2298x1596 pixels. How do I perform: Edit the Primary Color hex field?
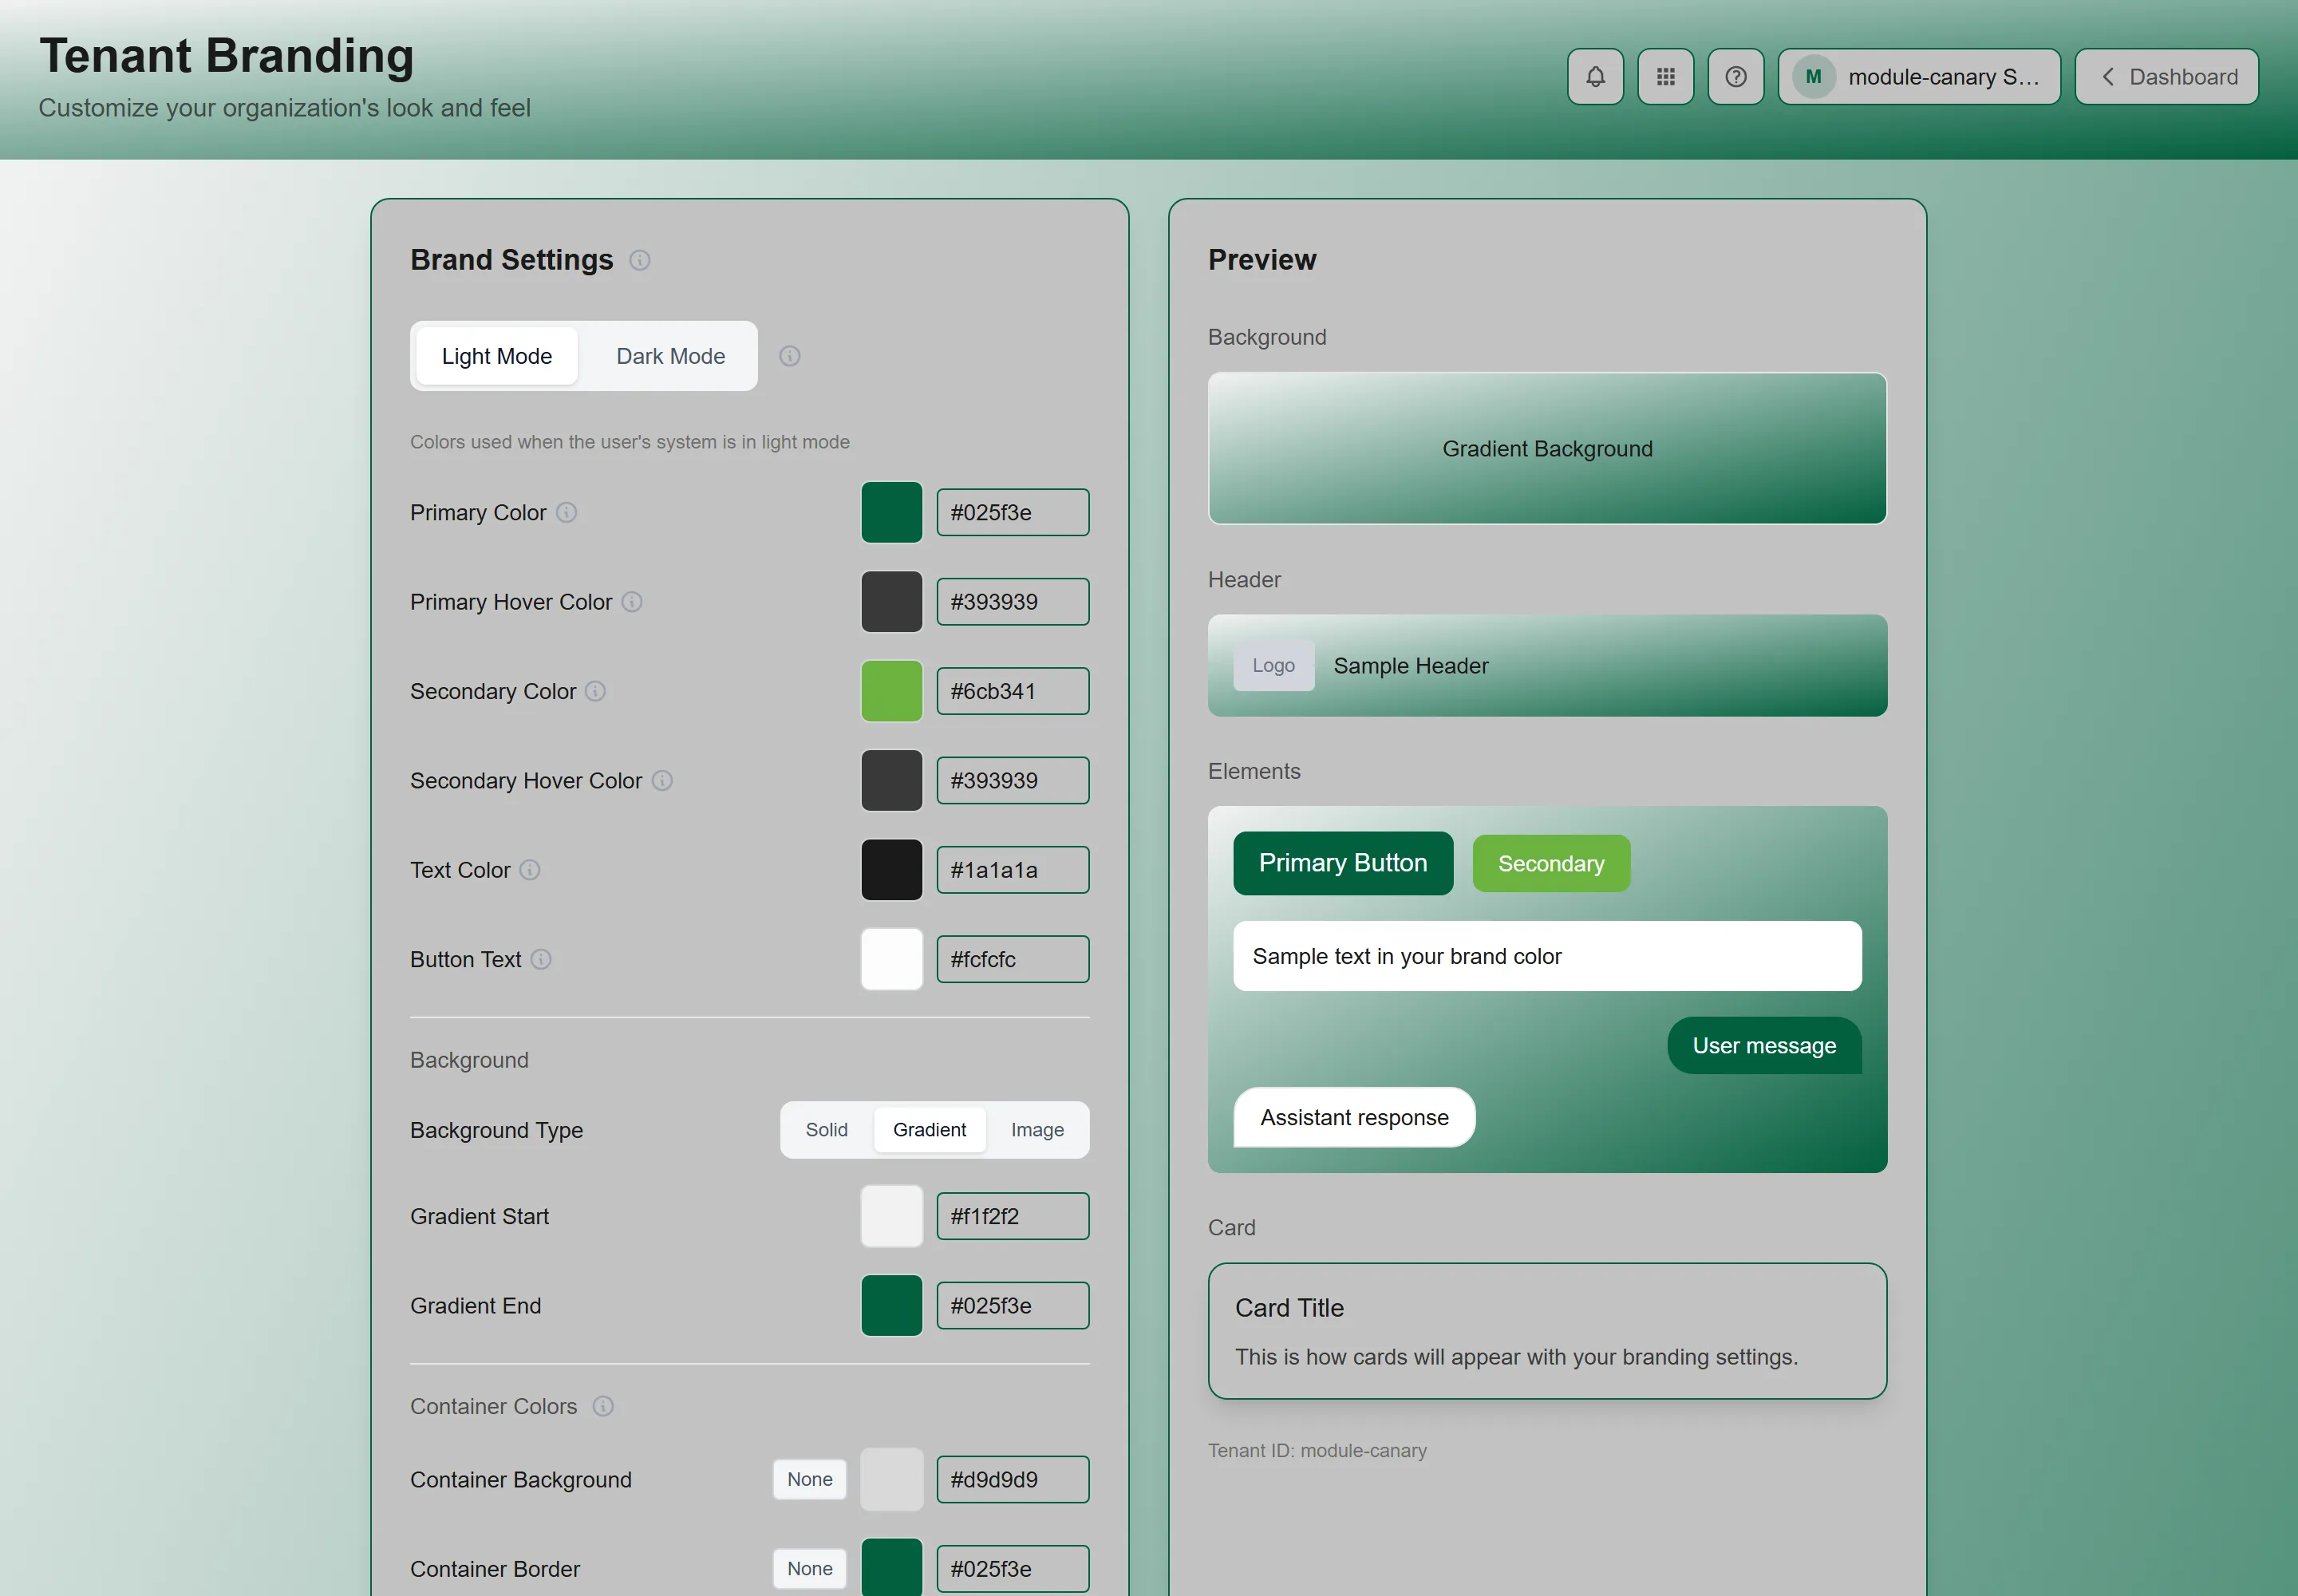1013,512
